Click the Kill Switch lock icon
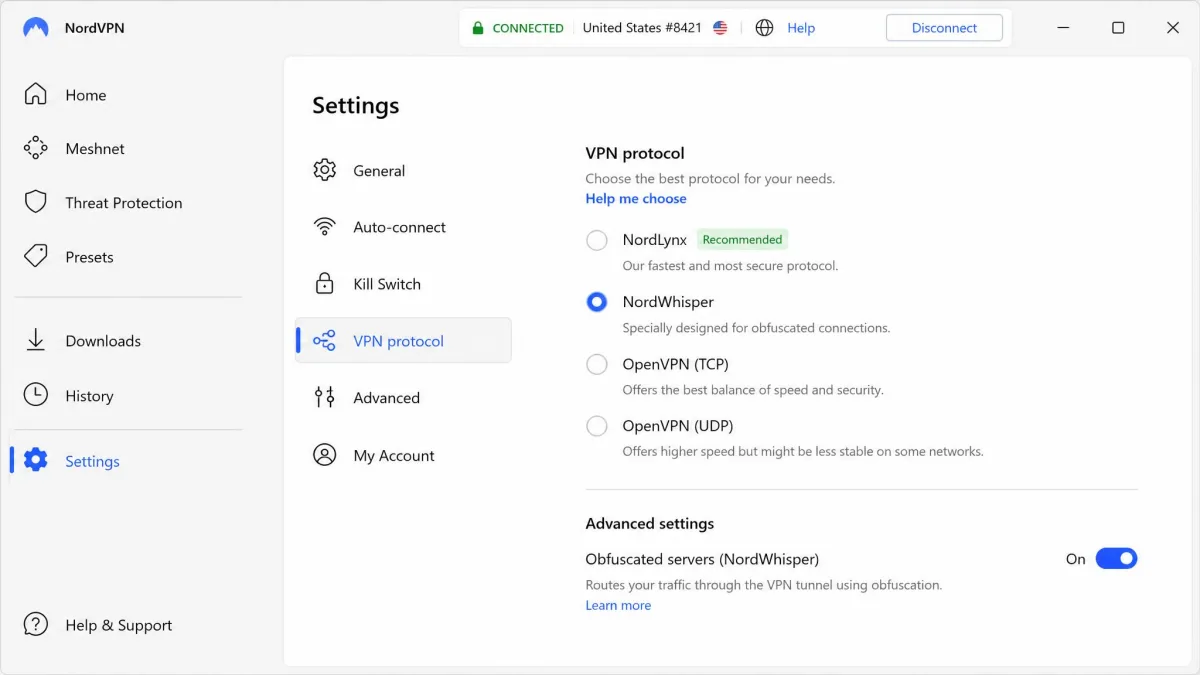This screenshot has height=675, width=1200. 324,283
